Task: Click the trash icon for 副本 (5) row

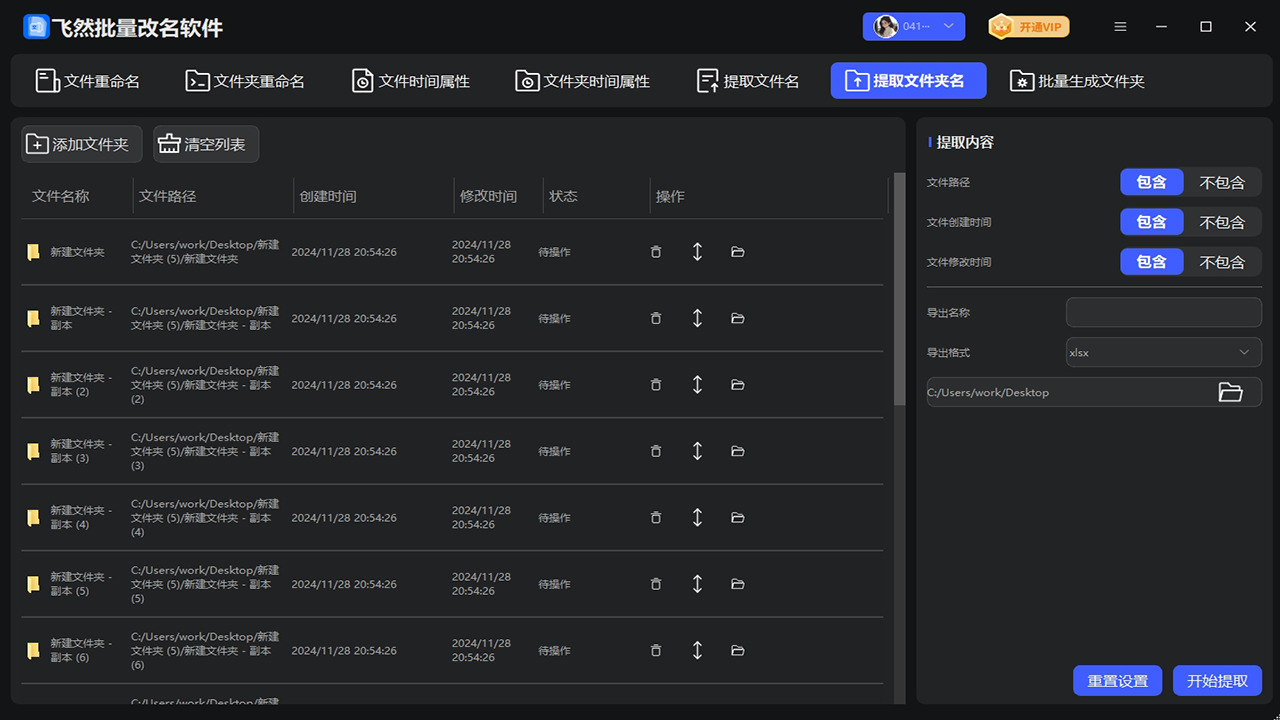Action: (x=656, y=584)
